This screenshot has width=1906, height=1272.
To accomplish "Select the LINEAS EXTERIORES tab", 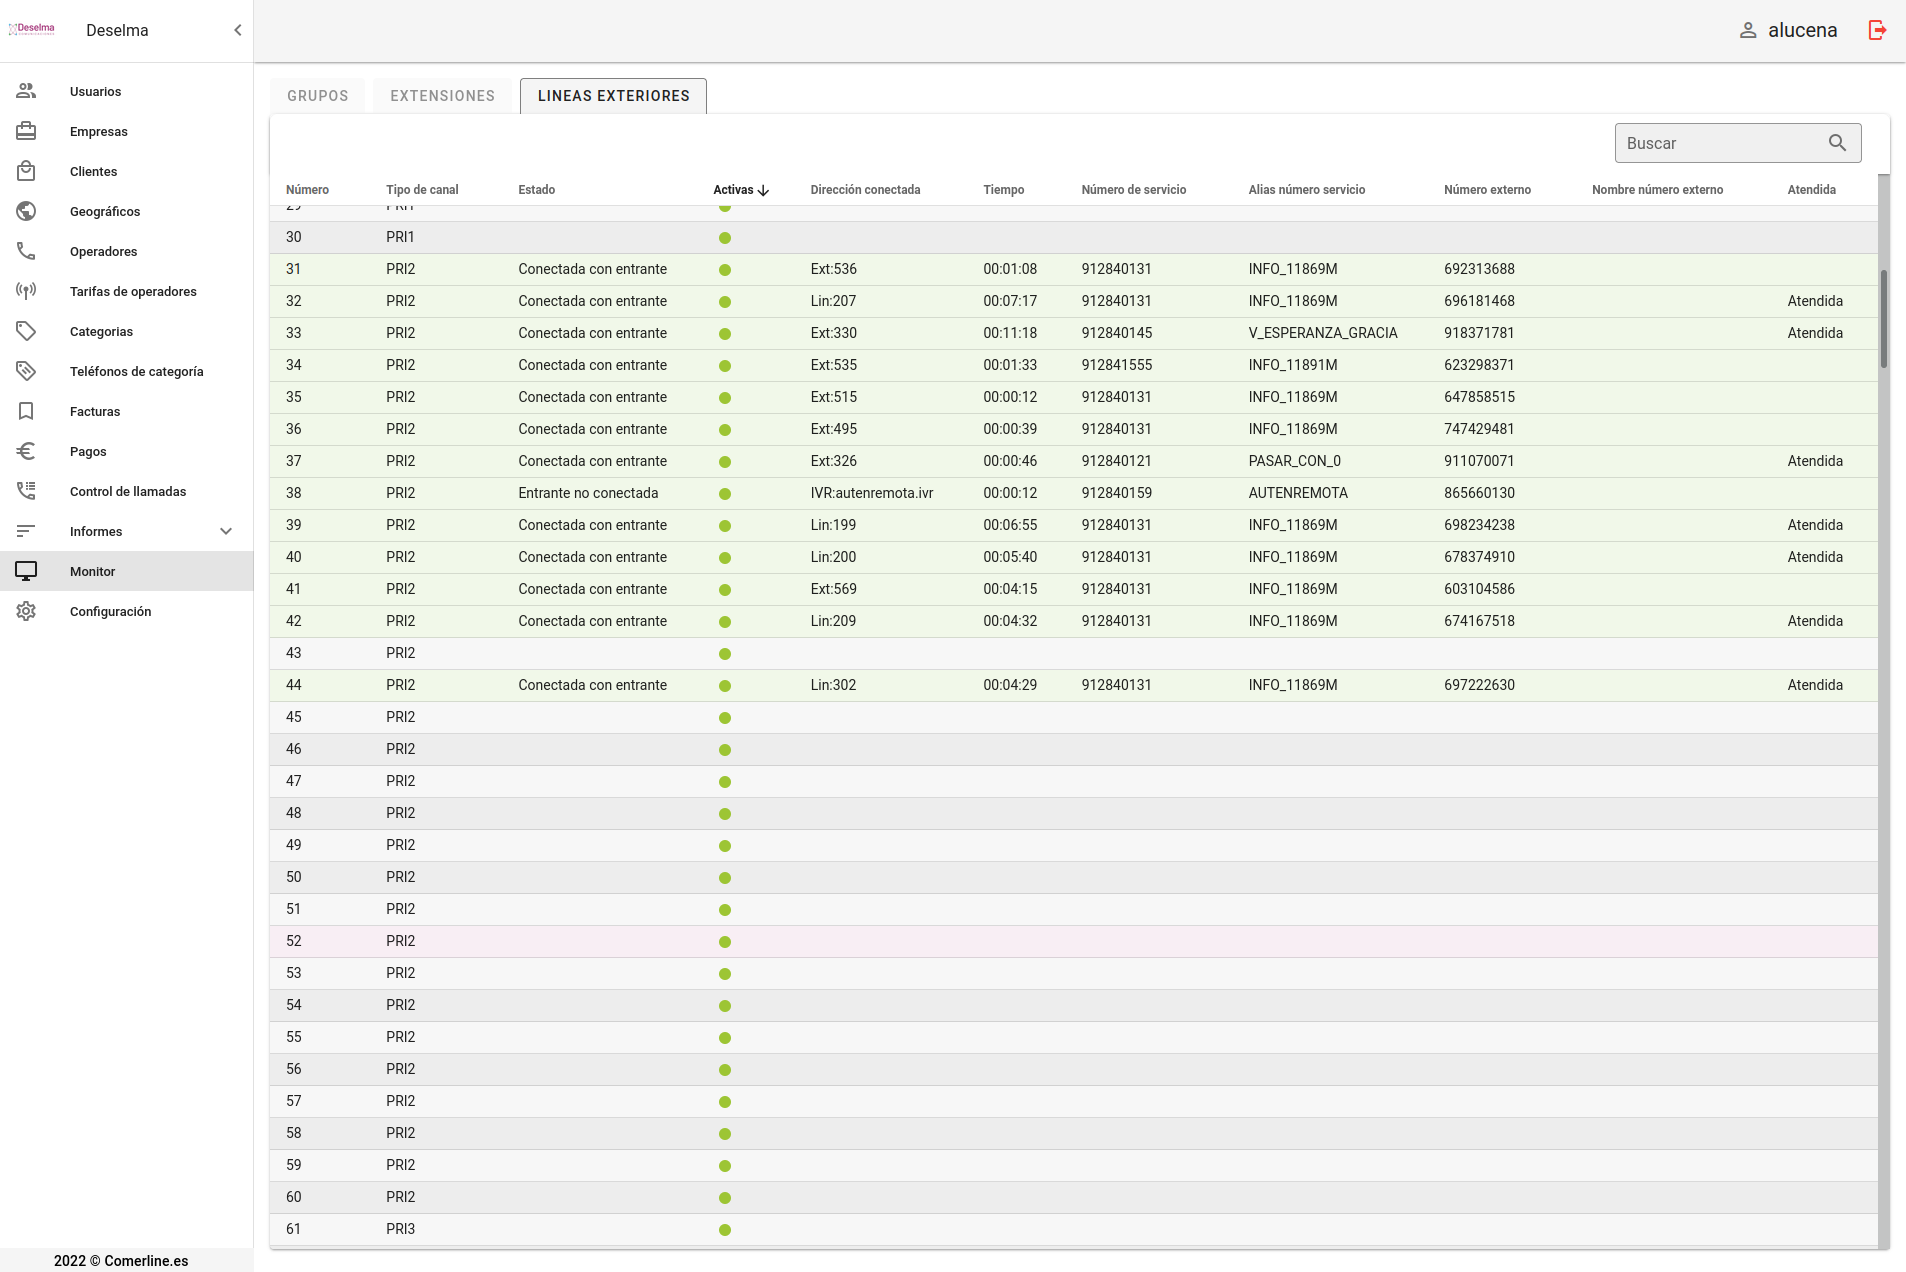I will tap(614, 96).
